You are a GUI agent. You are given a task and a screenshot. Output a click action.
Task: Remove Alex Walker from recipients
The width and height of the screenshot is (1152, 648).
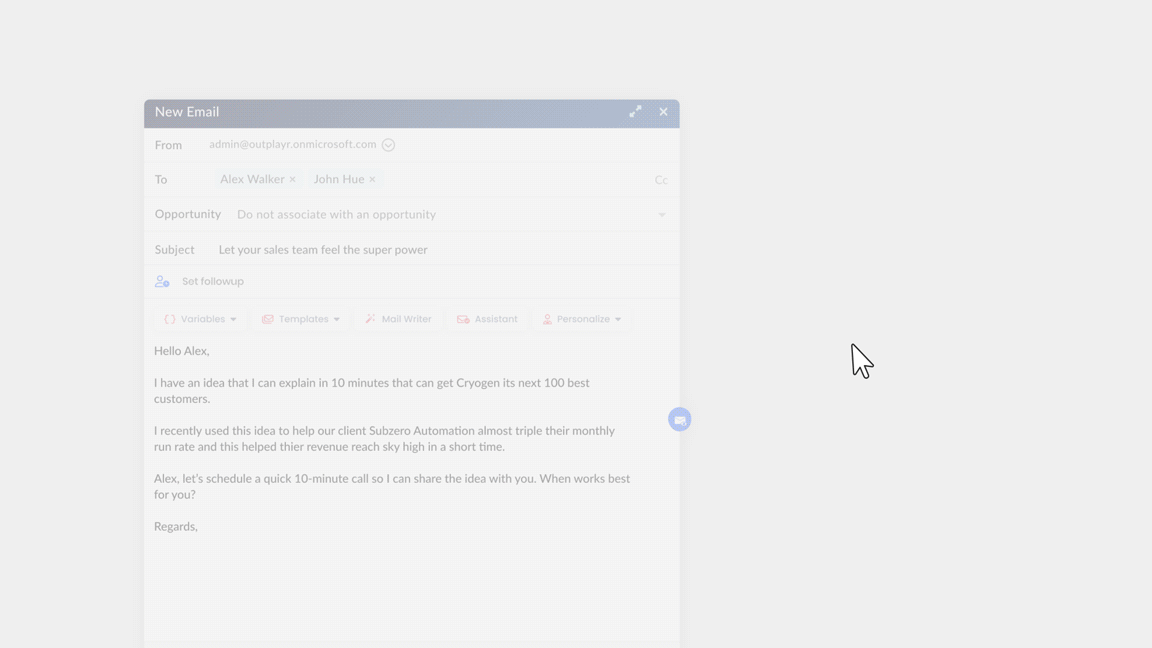292,179
